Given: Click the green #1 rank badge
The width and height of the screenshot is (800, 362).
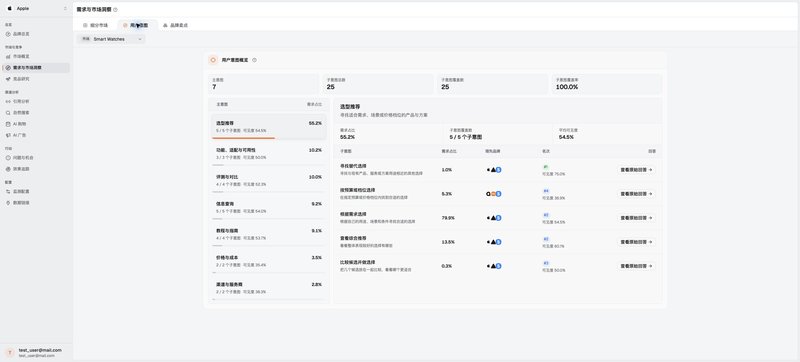Looking at the screenshot, I should point(545,167).
